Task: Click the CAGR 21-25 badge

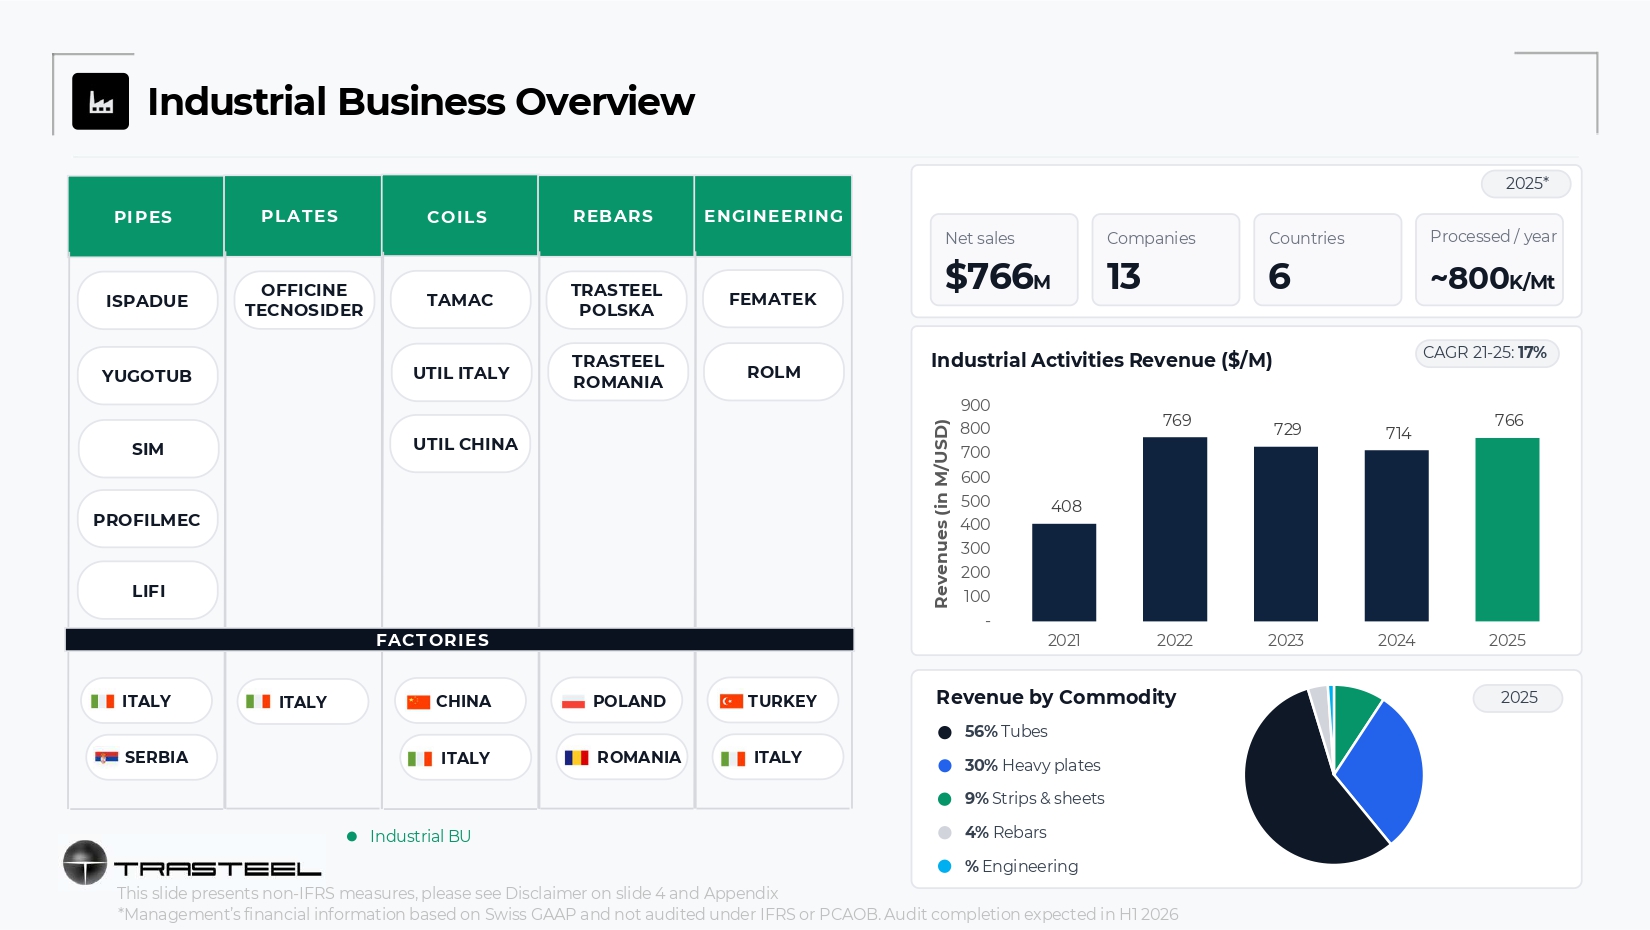Action: [1486, 353]
